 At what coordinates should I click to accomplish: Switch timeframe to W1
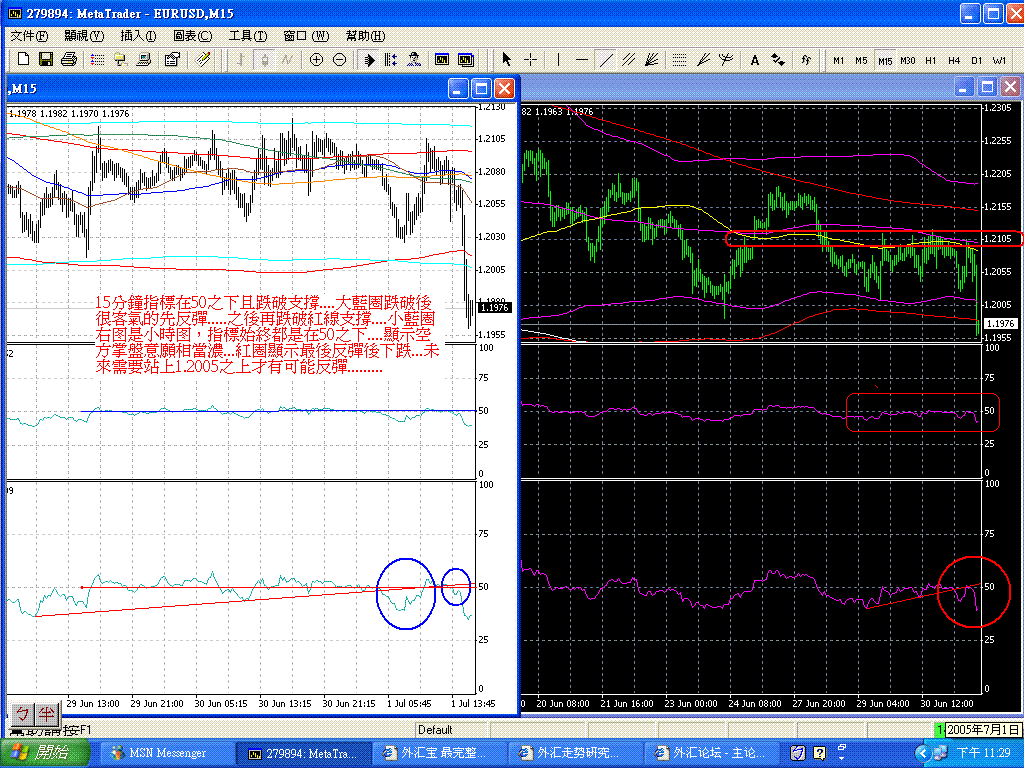1000,61
